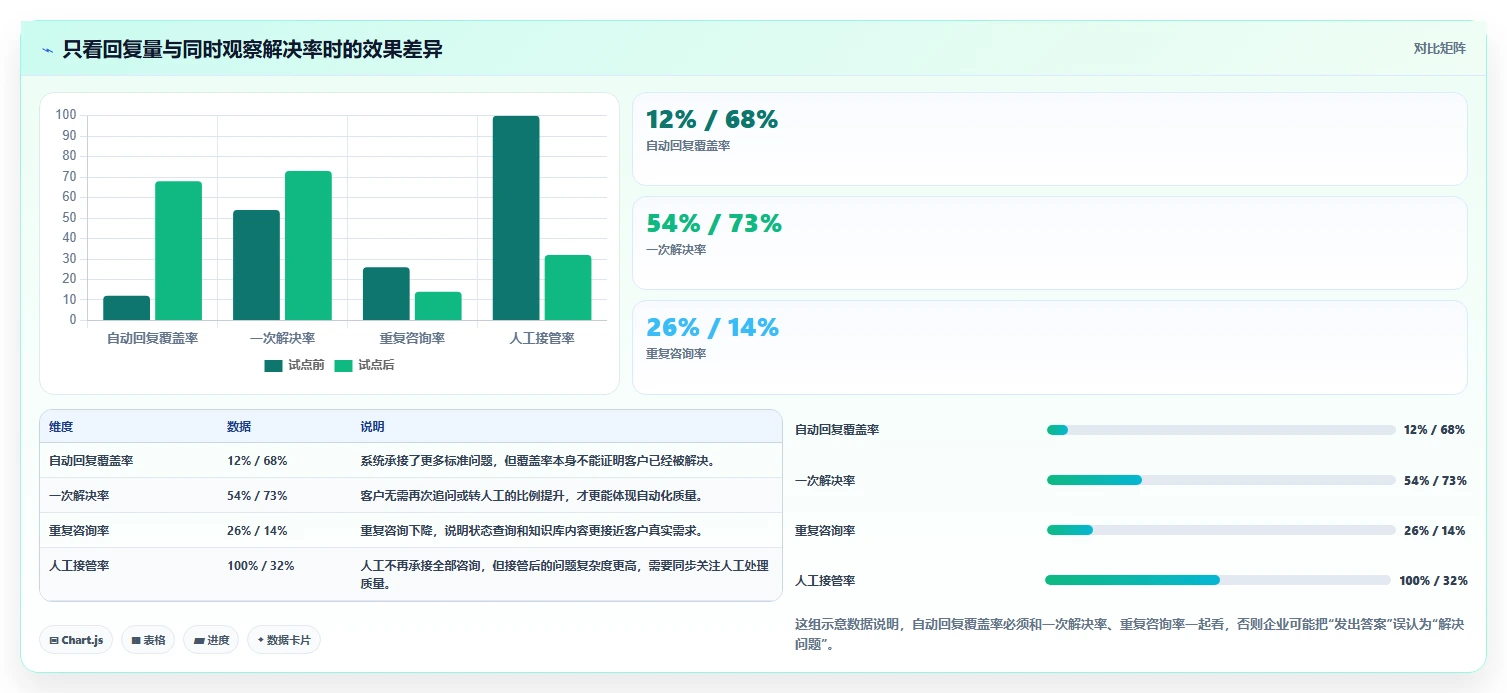
Task: Click the lightning icon beside the header title
Action: coord(47,50)
